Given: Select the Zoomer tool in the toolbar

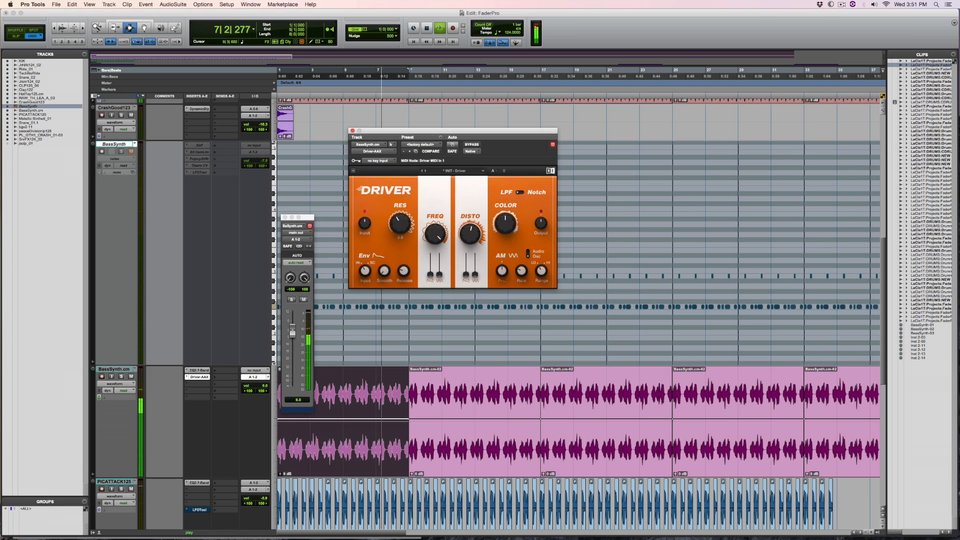Looking at the screenshot, I should [x=97, y=27].
